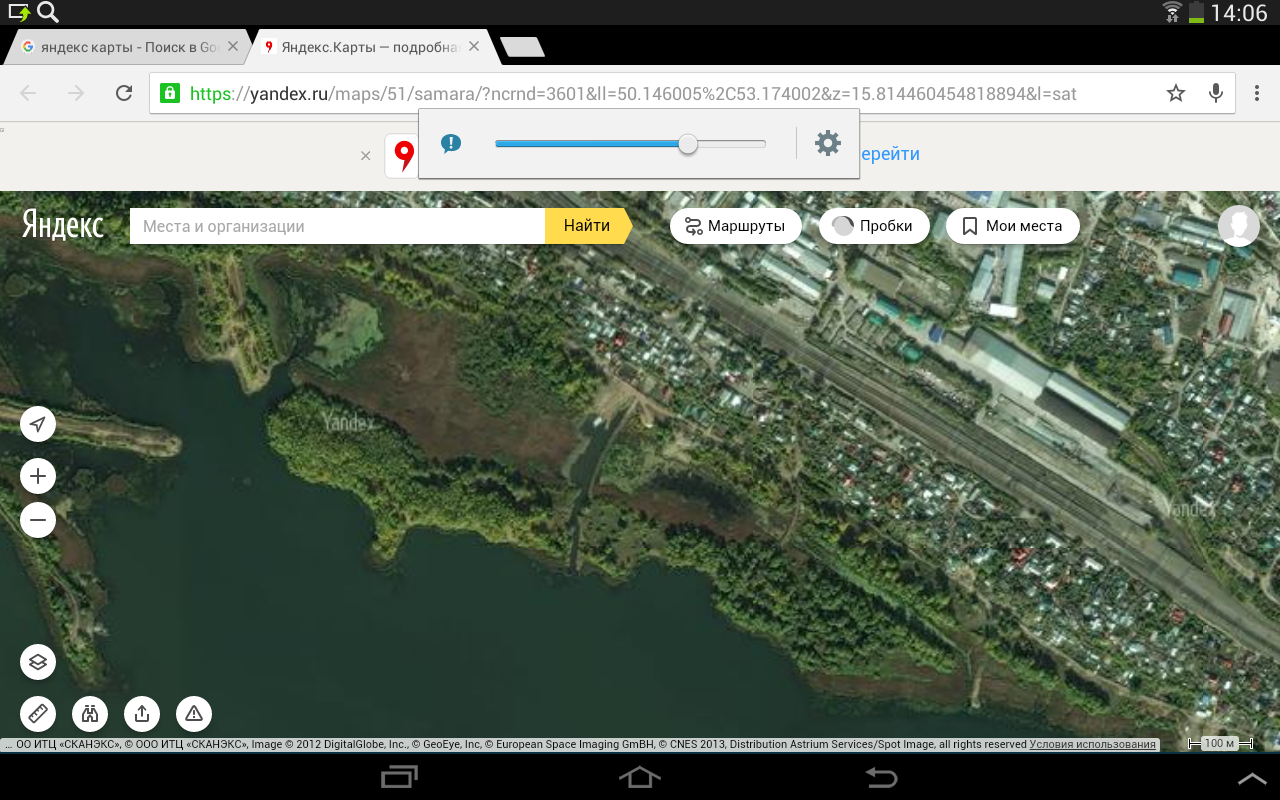
Task: Focus the Места и организации search field
Action: (x=337, y=226)
